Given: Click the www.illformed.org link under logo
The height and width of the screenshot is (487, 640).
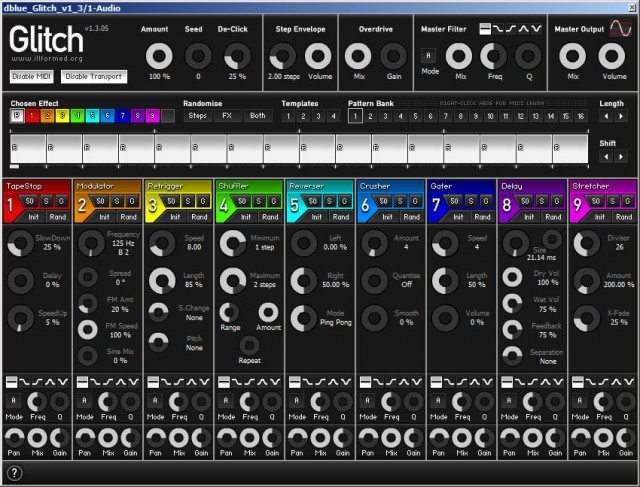Looking at the screenshot, I should point(47,59).
